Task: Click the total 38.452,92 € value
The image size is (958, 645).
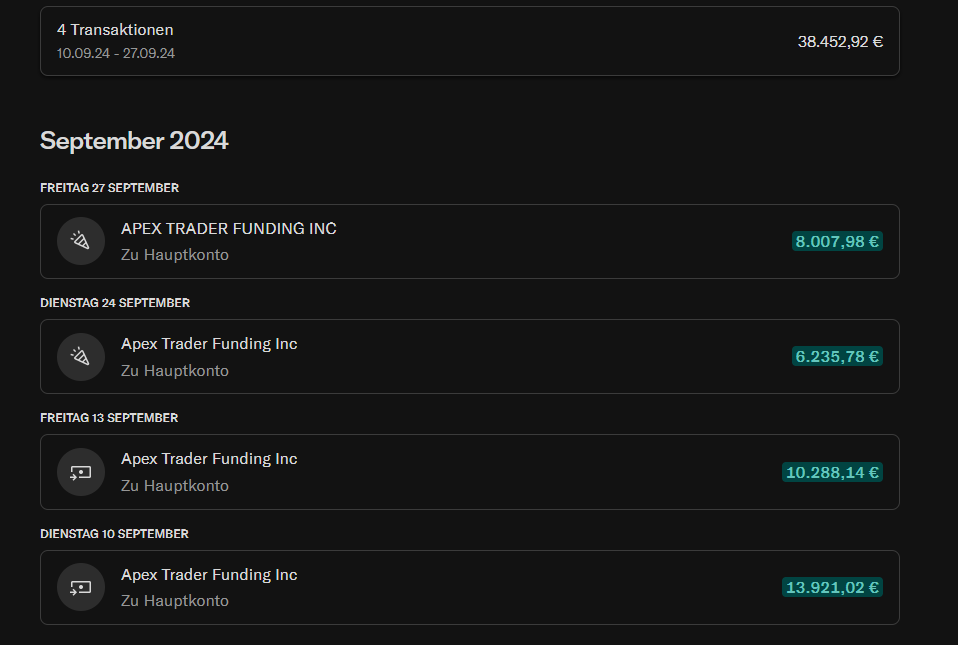Action: coord(840,42)
